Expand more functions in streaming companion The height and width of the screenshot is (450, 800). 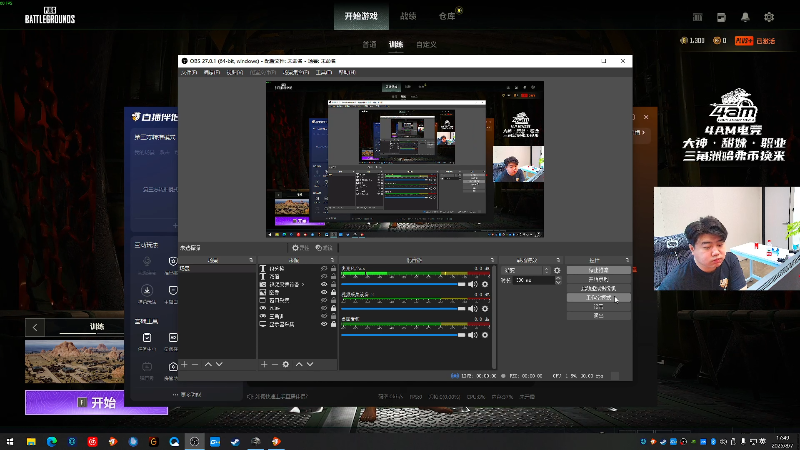tap(187, 394)
